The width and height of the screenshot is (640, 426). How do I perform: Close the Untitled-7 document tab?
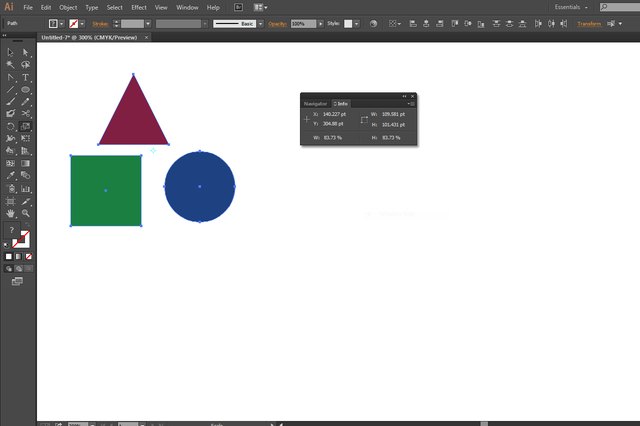click(147, 37)
